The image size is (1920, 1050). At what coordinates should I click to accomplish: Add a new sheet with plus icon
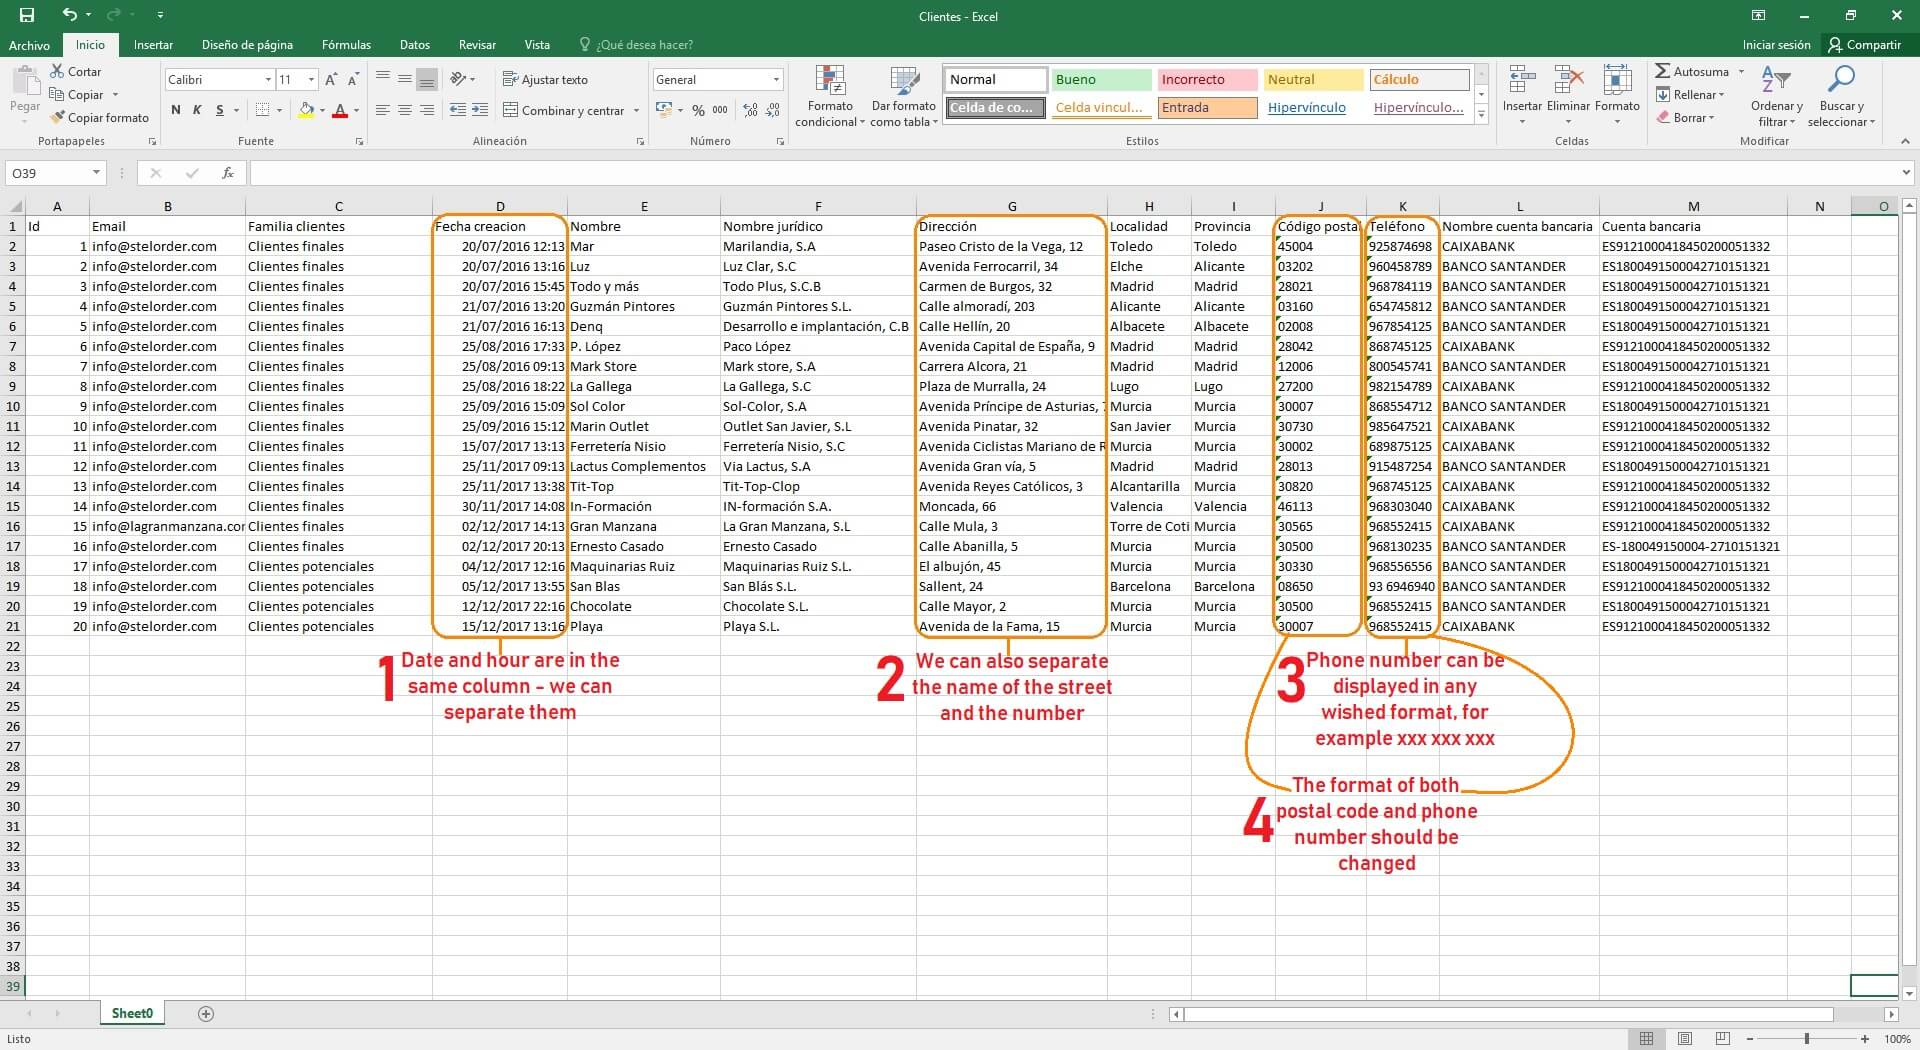click(206, 1014)
